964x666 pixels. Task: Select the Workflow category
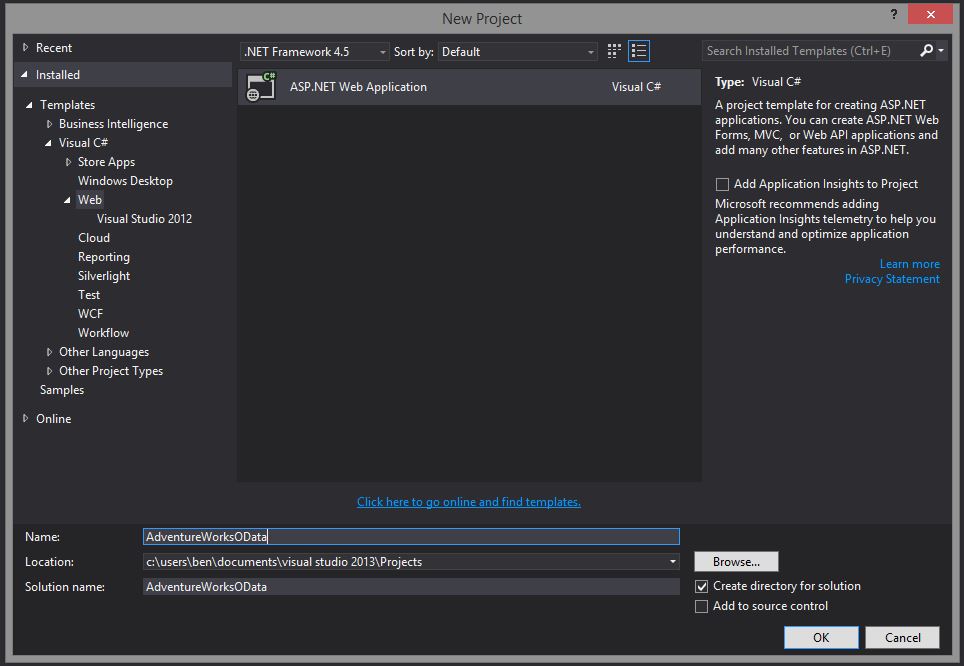click(103, 333)
